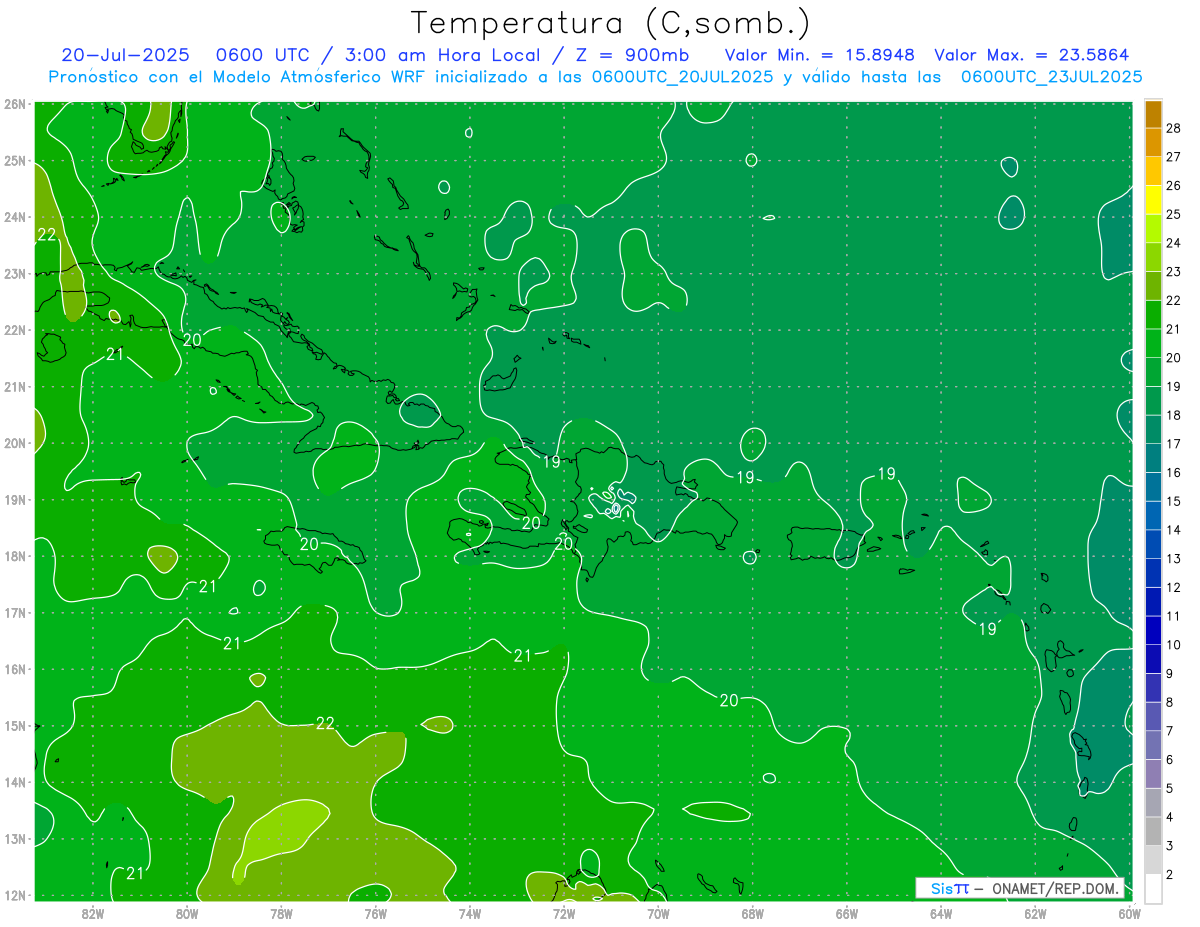Click the latitude axis label '20N'

click(x=15, y=443)
